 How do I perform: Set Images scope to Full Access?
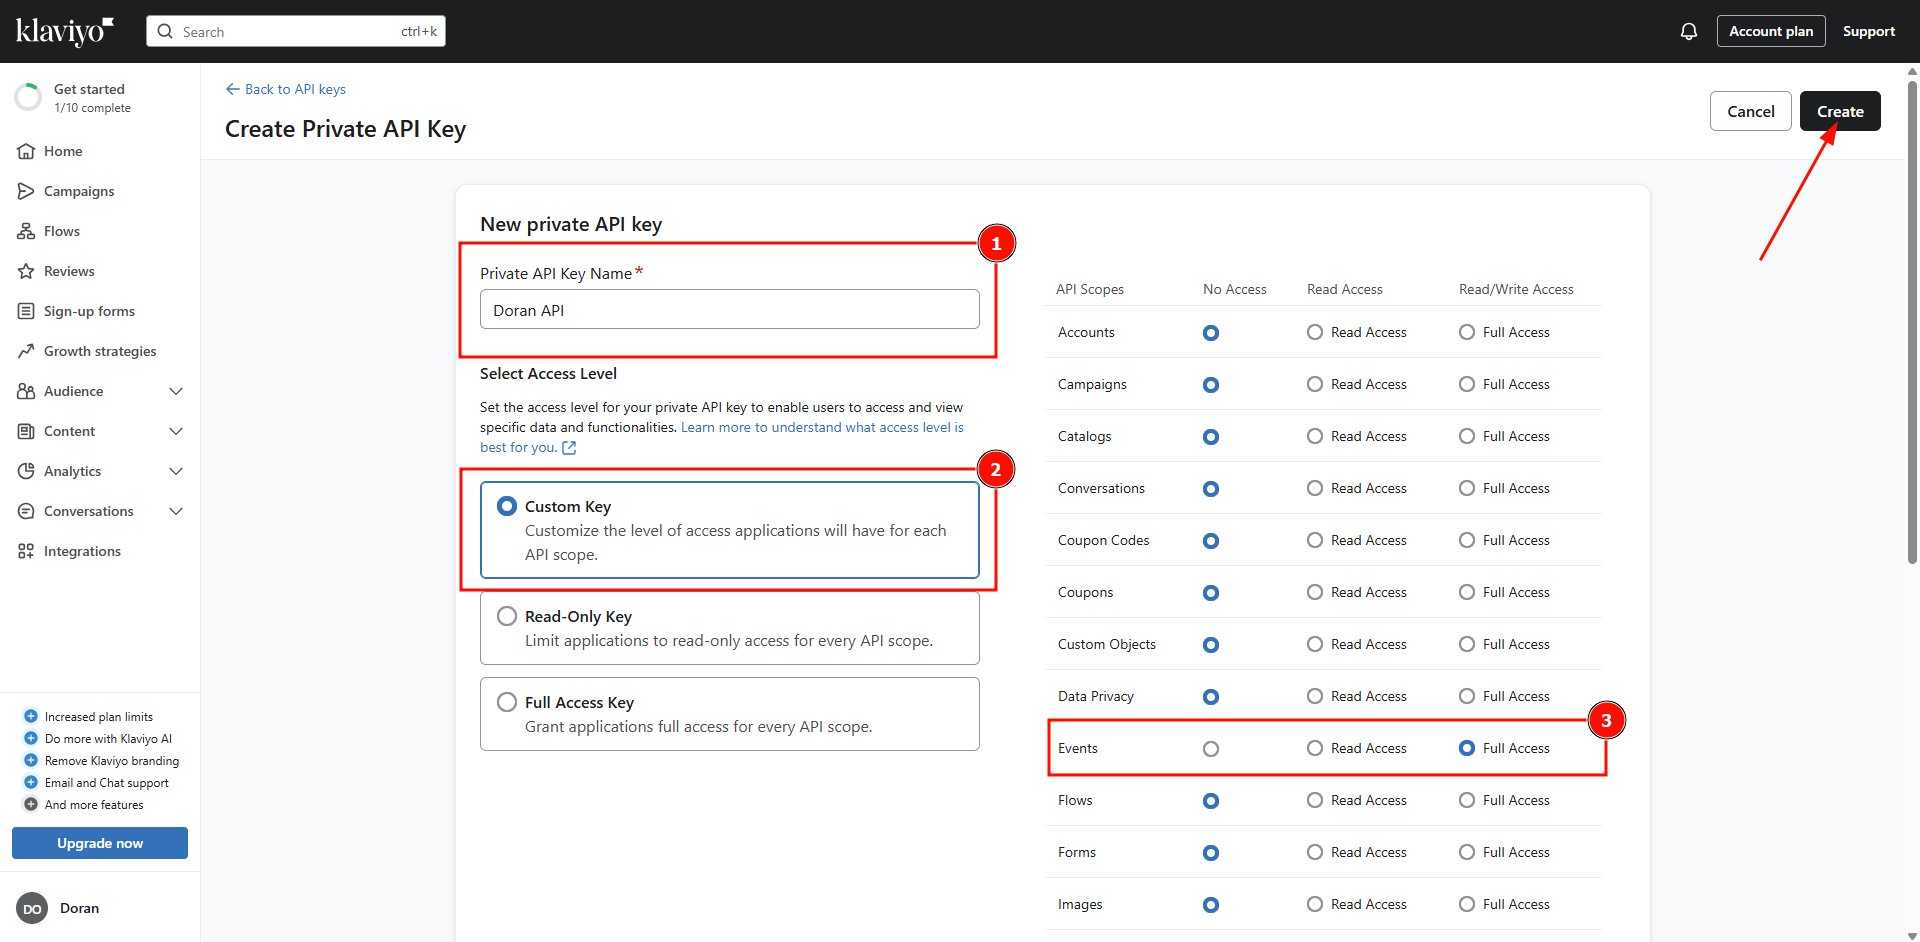1467,904
